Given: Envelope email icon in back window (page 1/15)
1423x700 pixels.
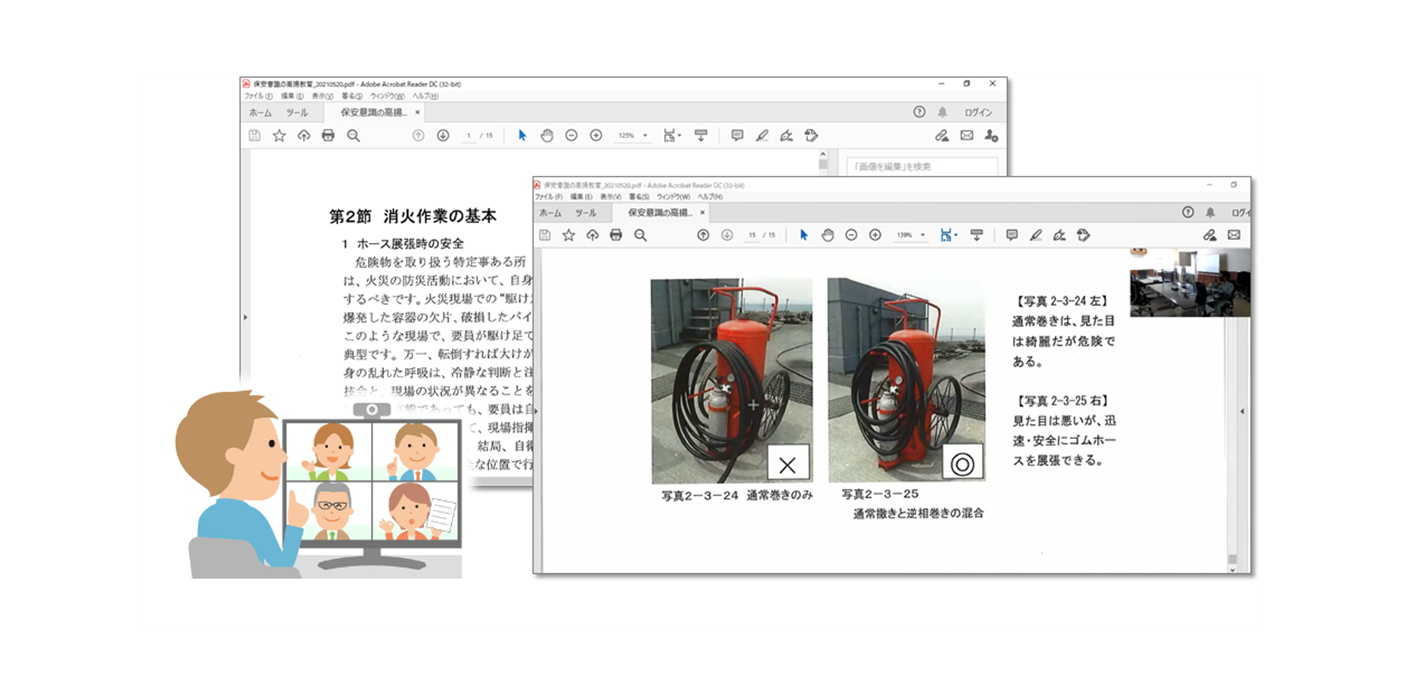Looking at the screenshot, I should point(967,135).
